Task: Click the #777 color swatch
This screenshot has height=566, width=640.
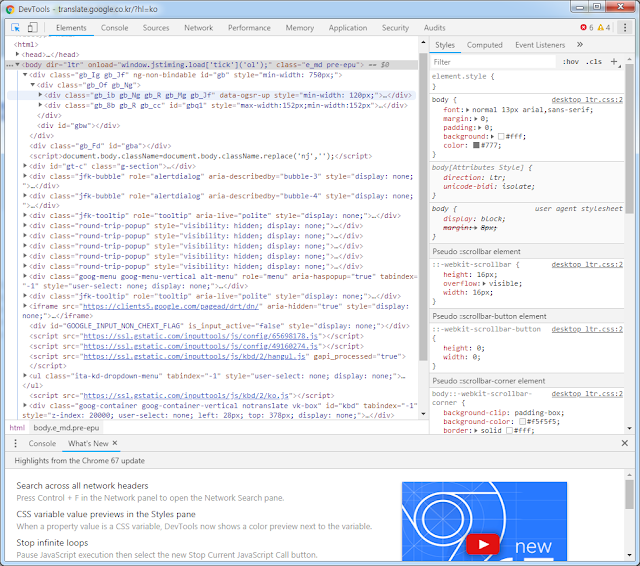Action: [x=476, y=145]
